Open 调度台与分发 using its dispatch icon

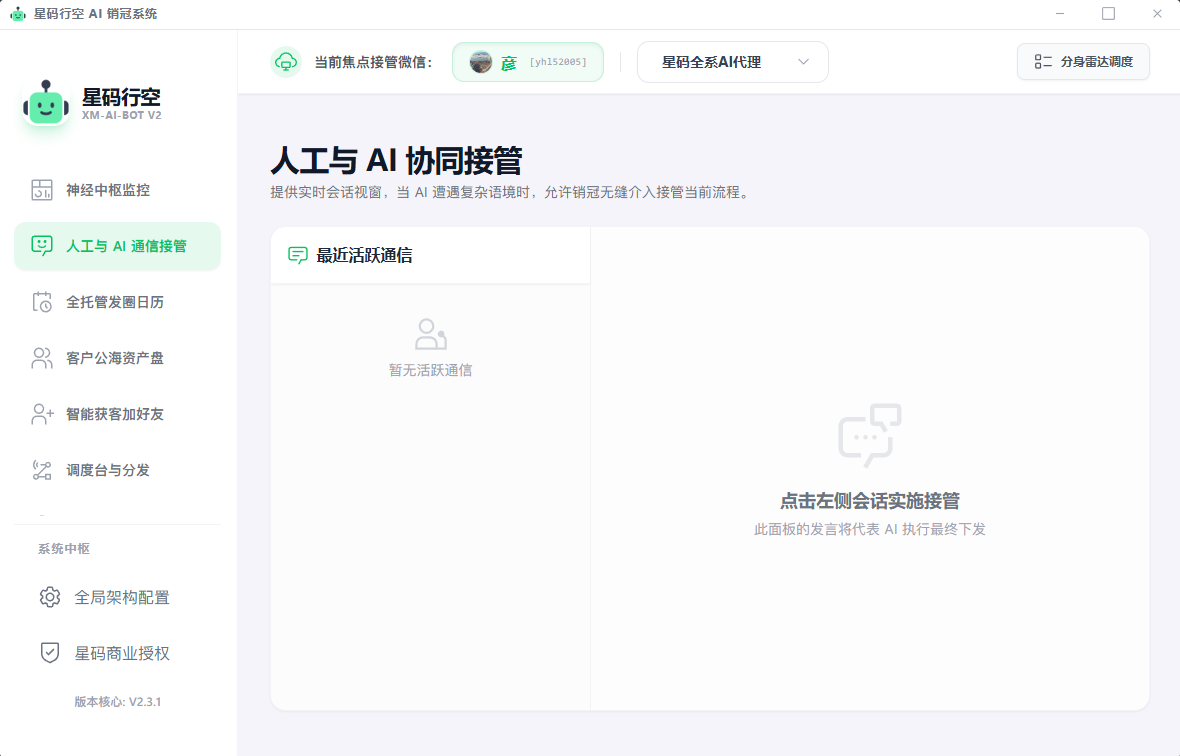click(x=42, y=469)
